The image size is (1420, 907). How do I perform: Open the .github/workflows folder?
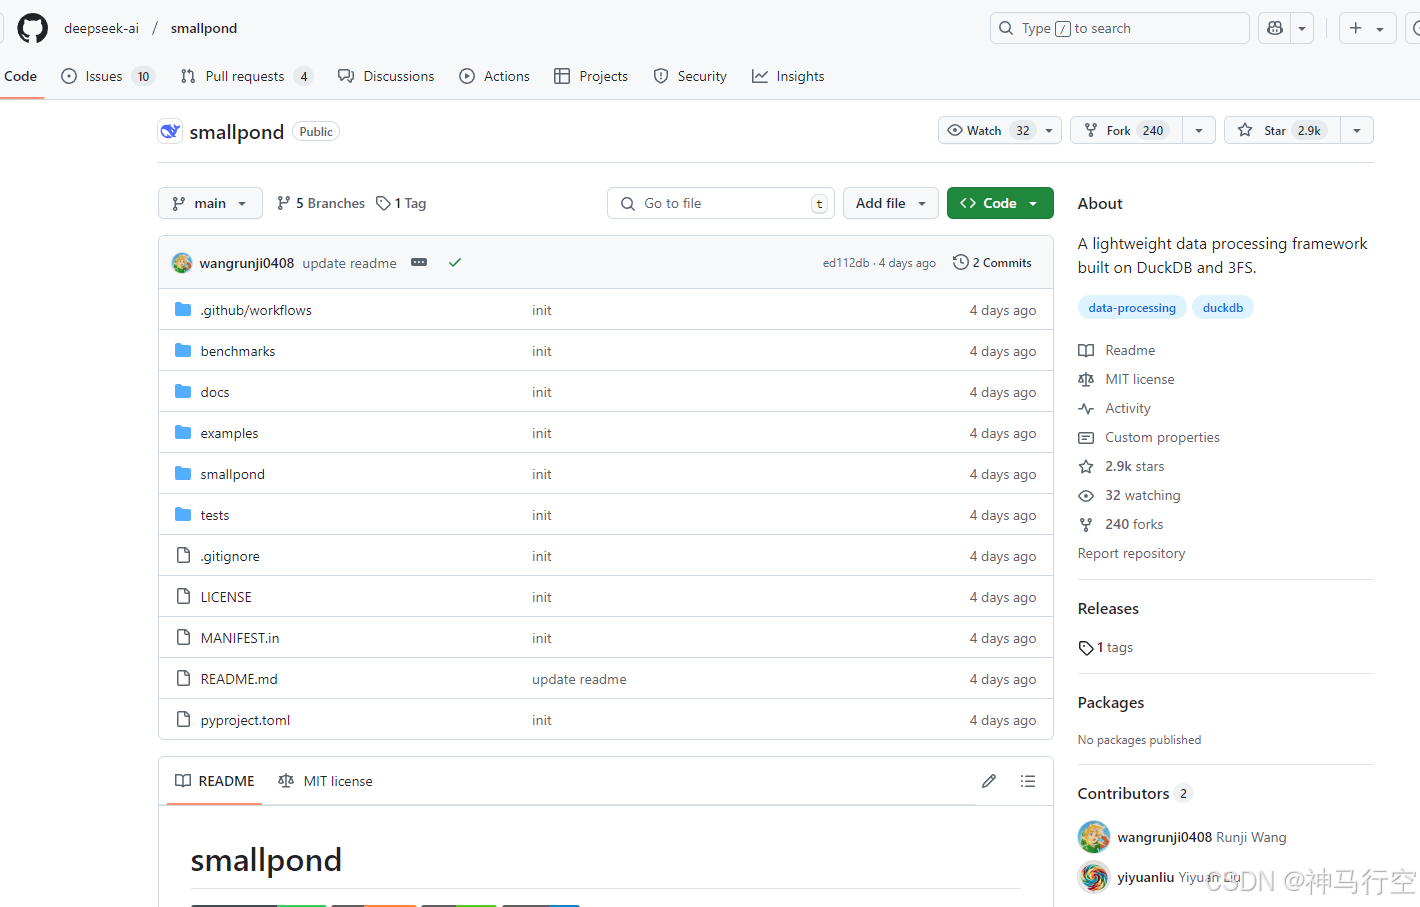pos(256,310)
